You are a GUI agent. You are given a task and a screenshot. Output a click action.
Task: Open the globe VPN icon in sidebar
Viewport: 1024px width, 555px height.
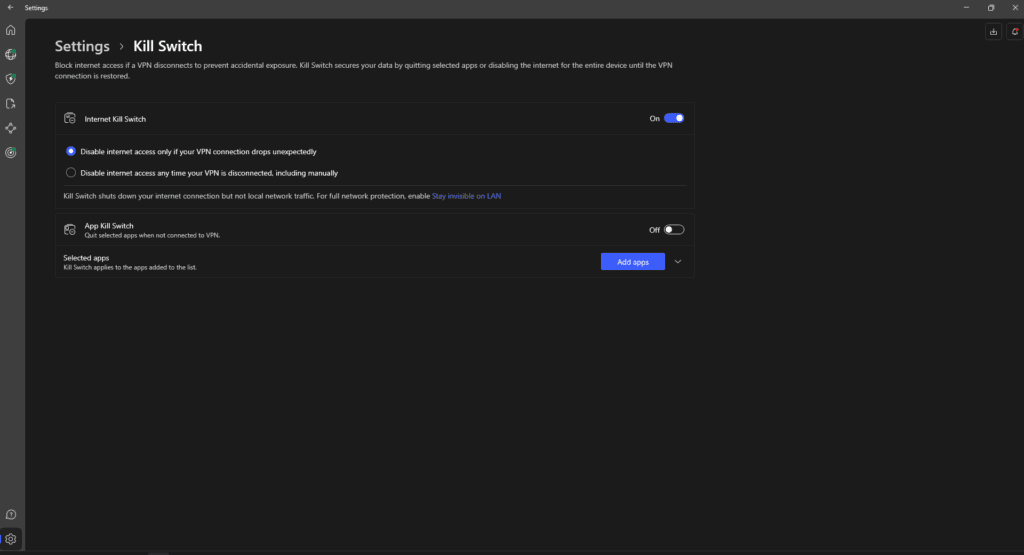click(11, 54)
